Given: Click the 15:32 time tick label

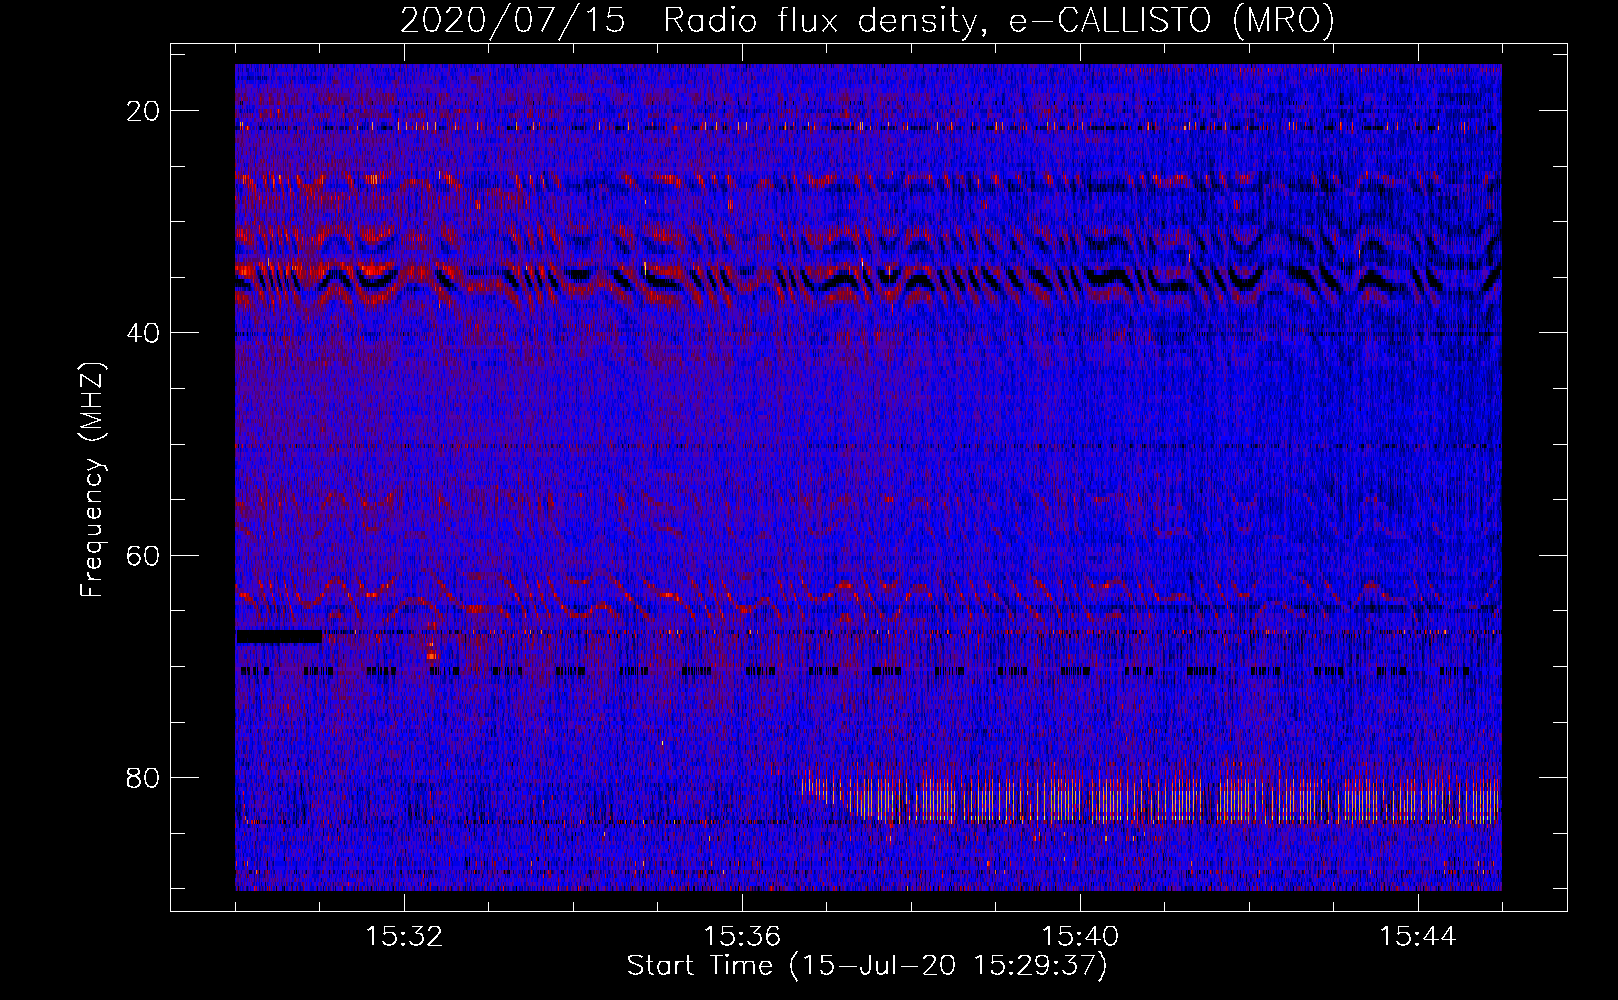Looking at the screenshot, I should click(x=404, y=937).
